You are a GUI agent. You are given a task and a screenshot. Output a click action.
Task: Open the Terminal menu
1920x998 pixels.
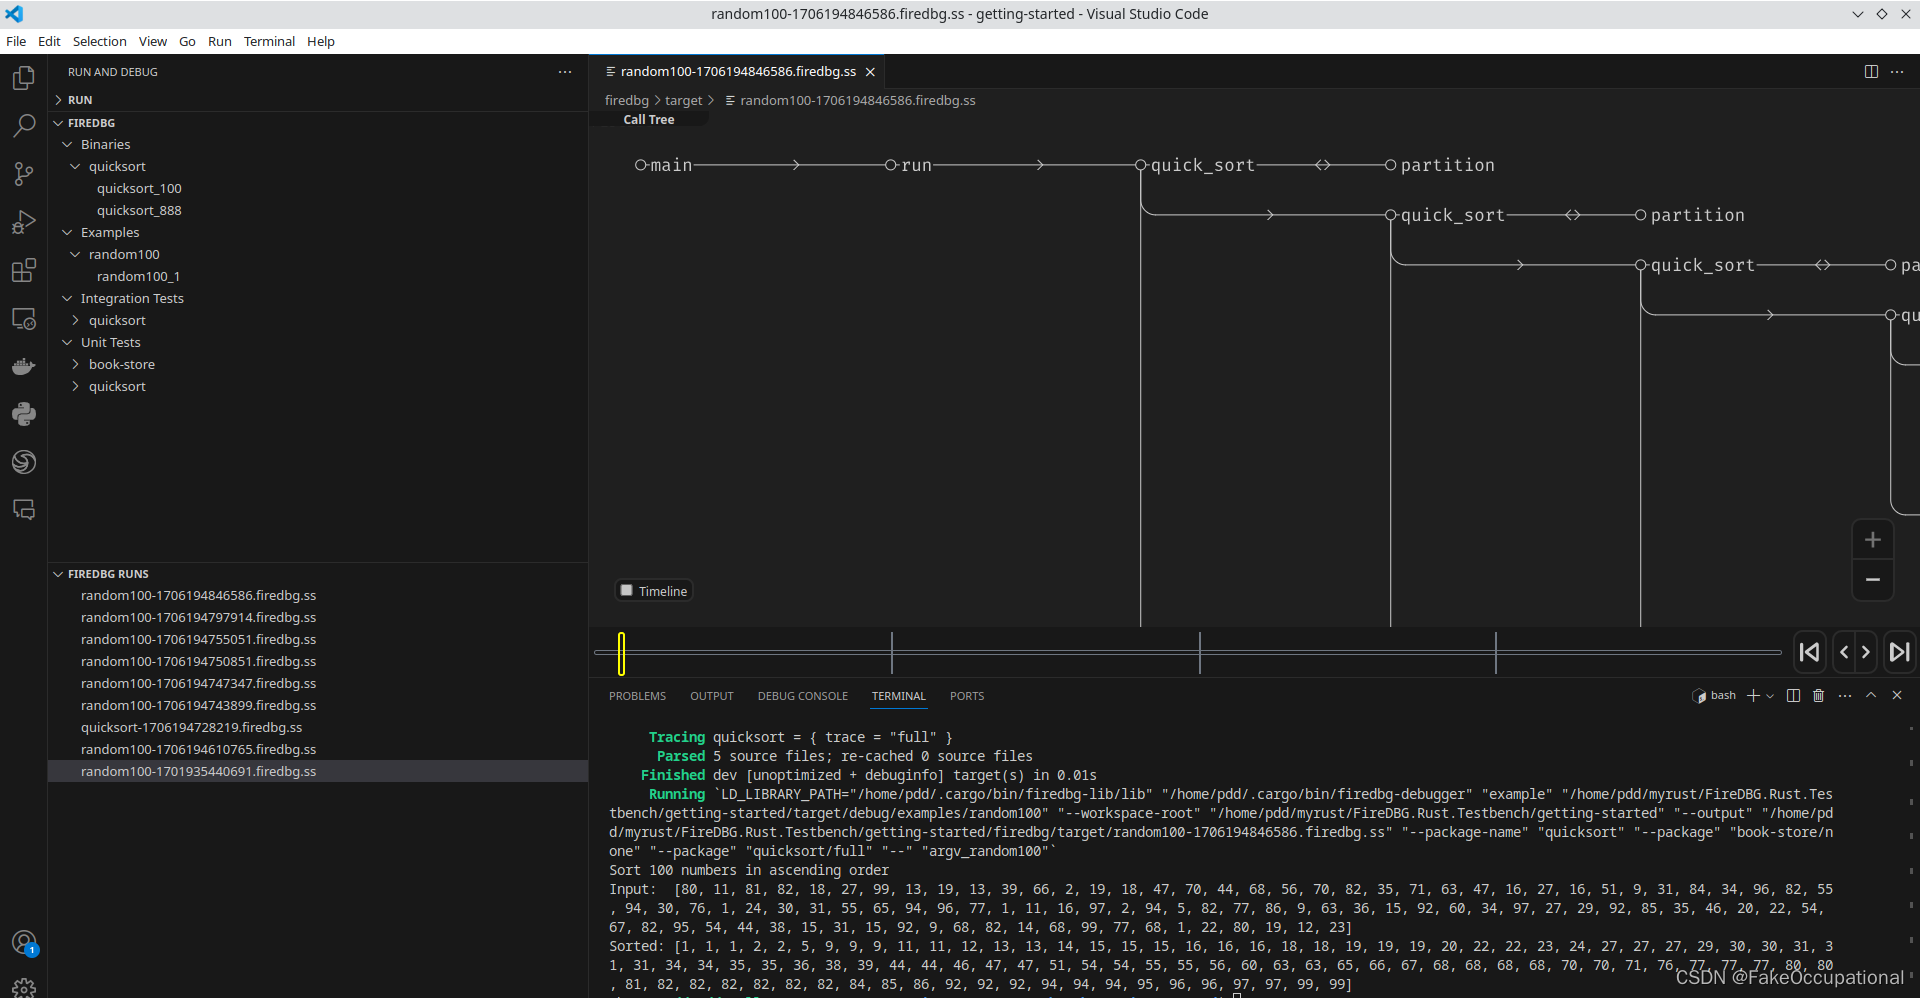(270, 41)
